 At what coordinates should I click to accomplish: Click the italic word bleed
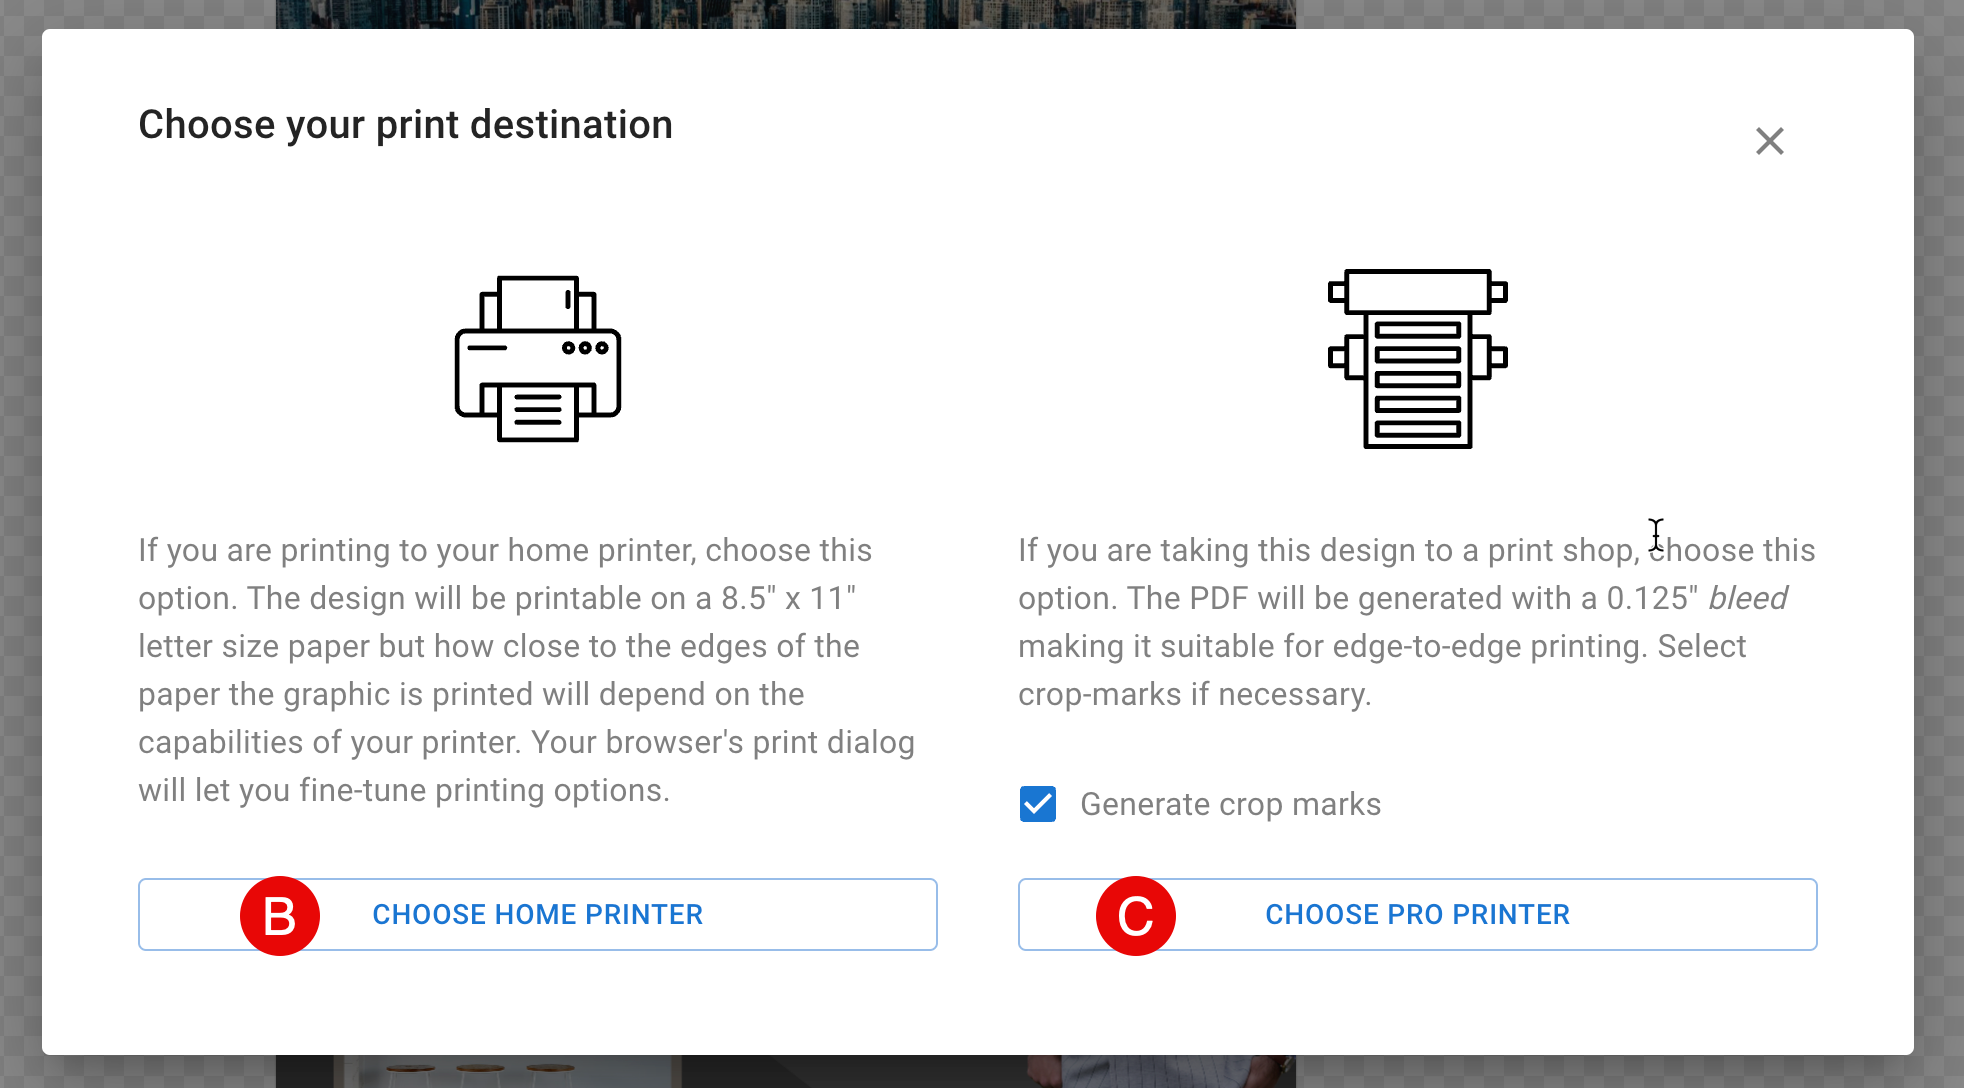click(1747, 598)
